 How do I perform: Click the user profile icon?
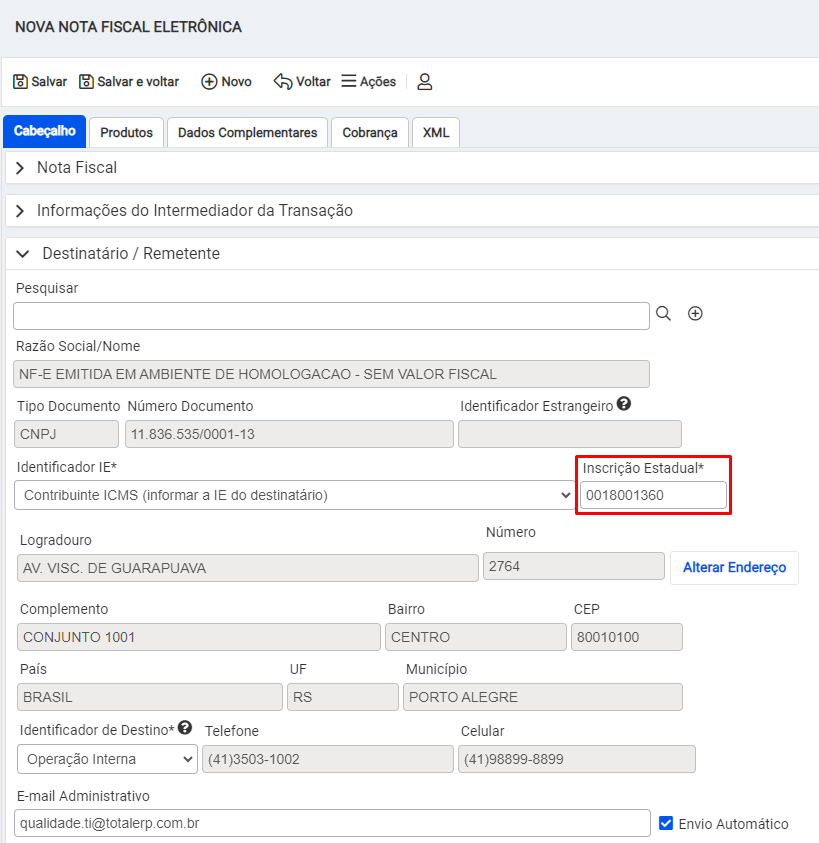click(425, 82)
